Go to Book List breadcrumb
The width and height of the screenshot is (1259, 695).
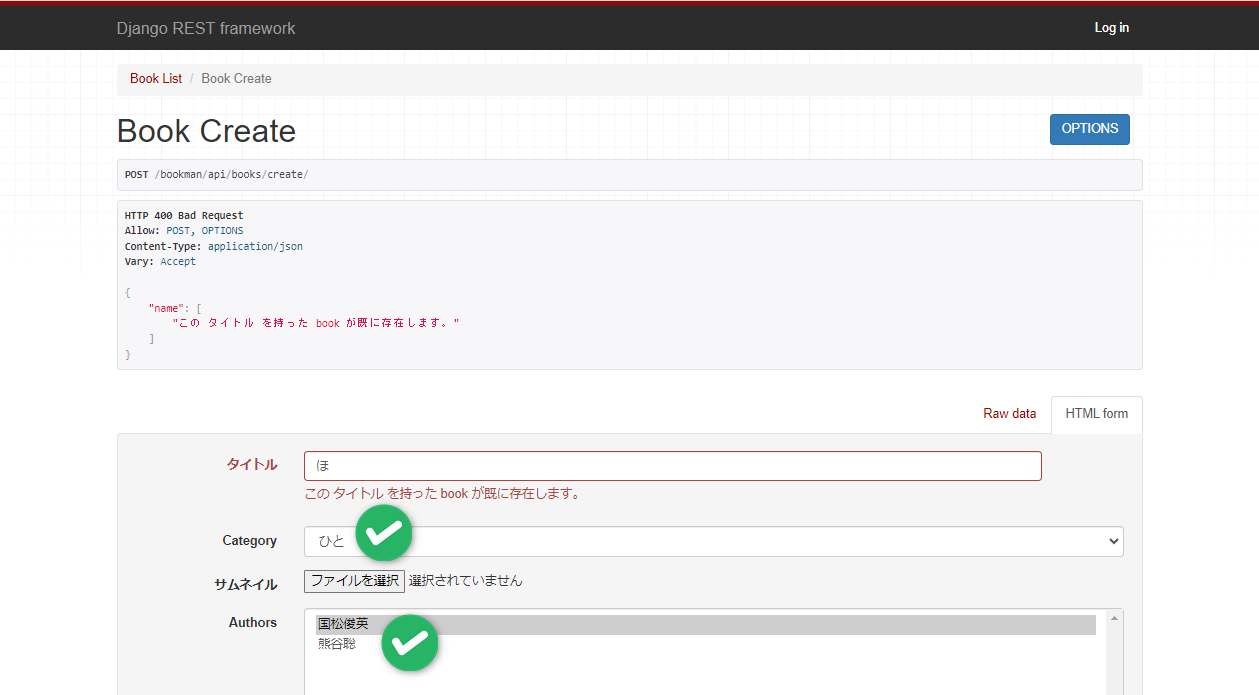(156, 79)
